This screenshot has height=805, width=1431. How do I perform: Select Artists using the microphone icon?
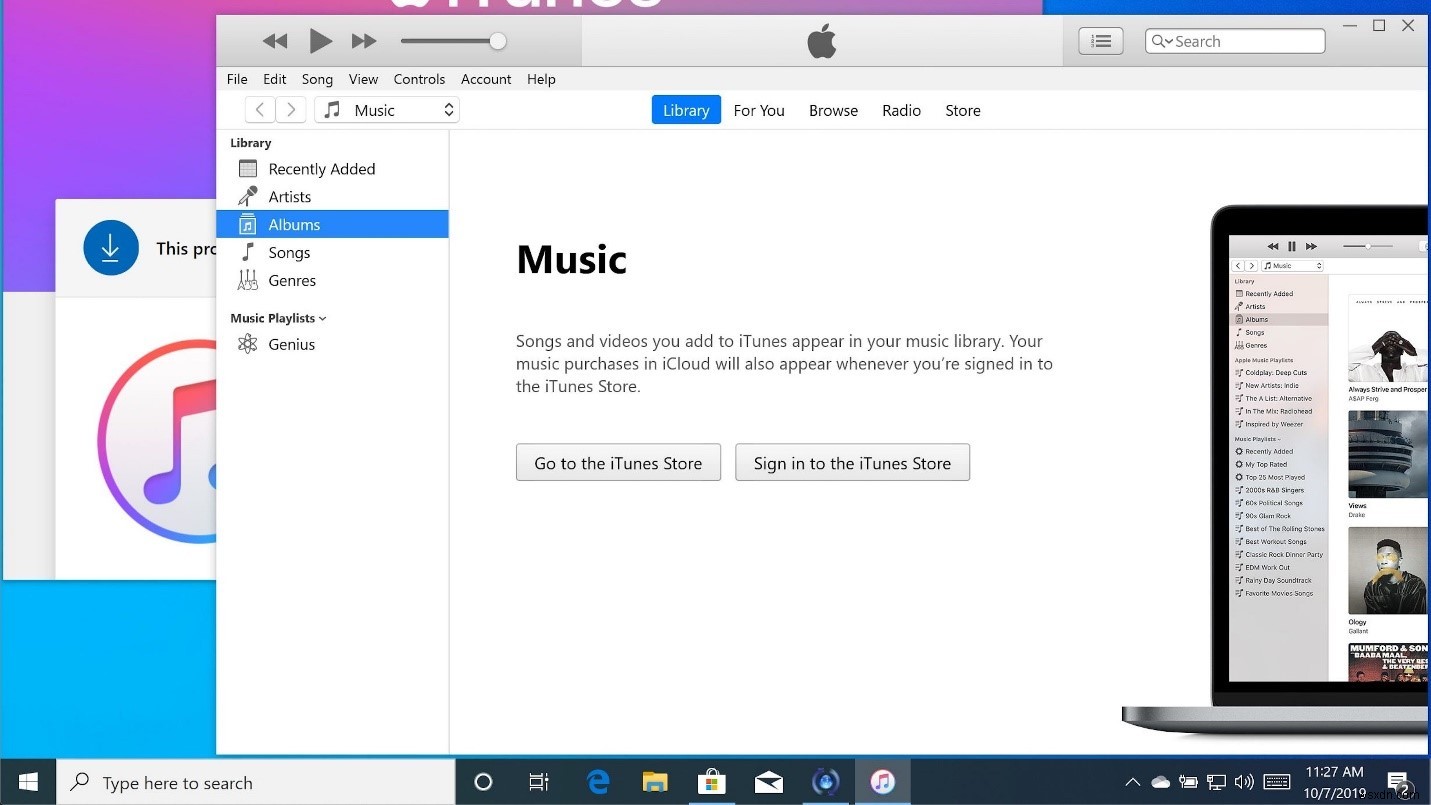tap(247, 196)
